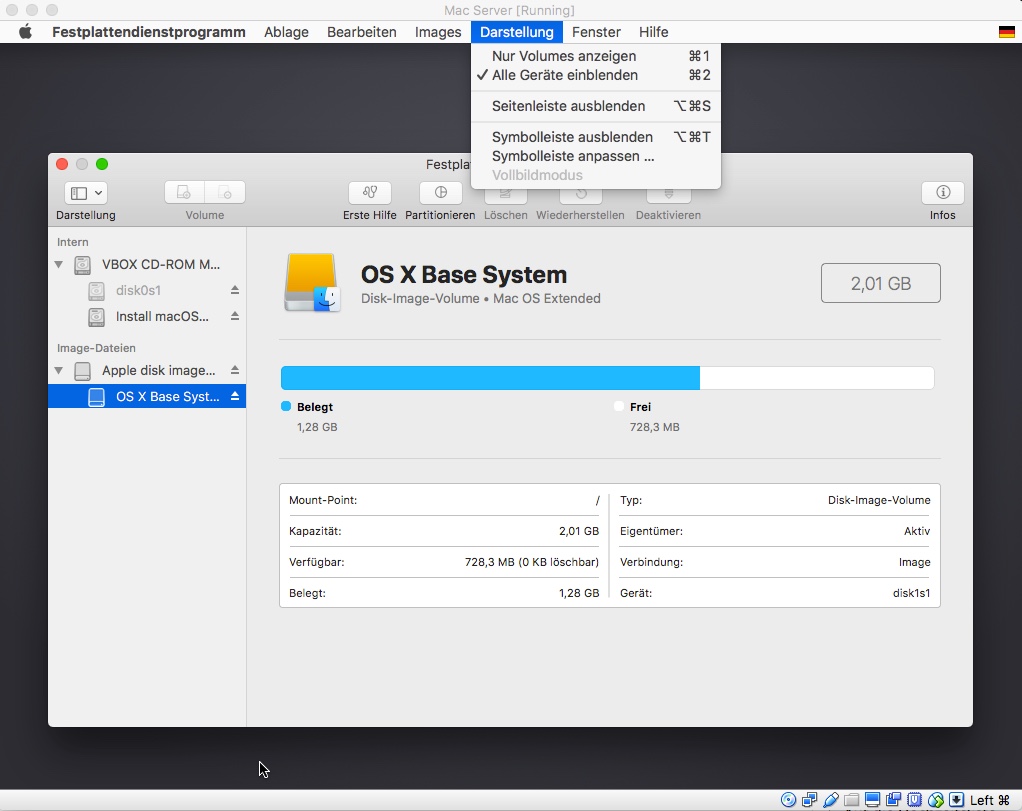Collapse the VBOX CD-ROM disclosure triangle

(59, 265)
